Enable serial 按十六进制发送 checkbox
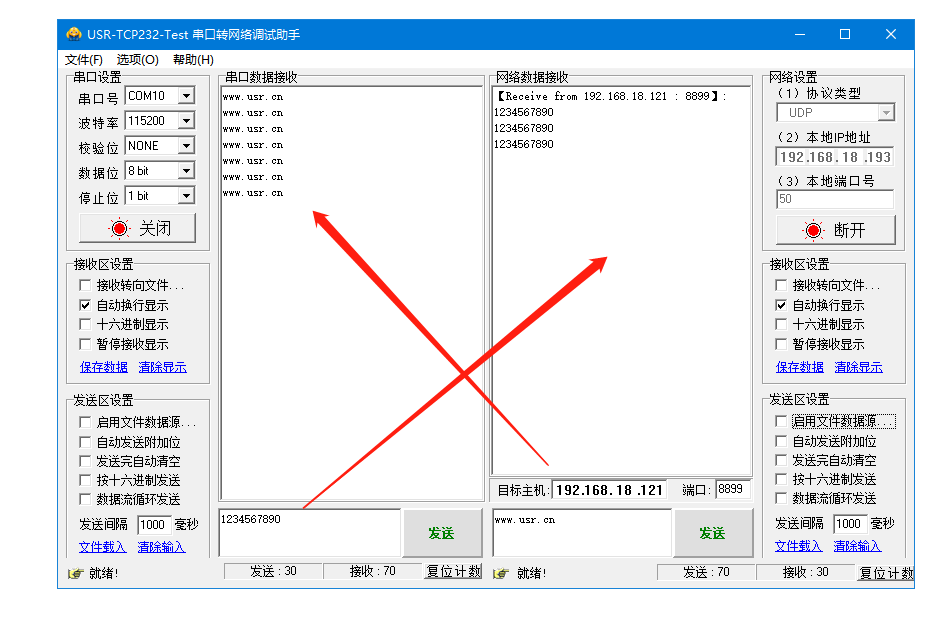Screen dimensions: 950x634 coord(85,480)
